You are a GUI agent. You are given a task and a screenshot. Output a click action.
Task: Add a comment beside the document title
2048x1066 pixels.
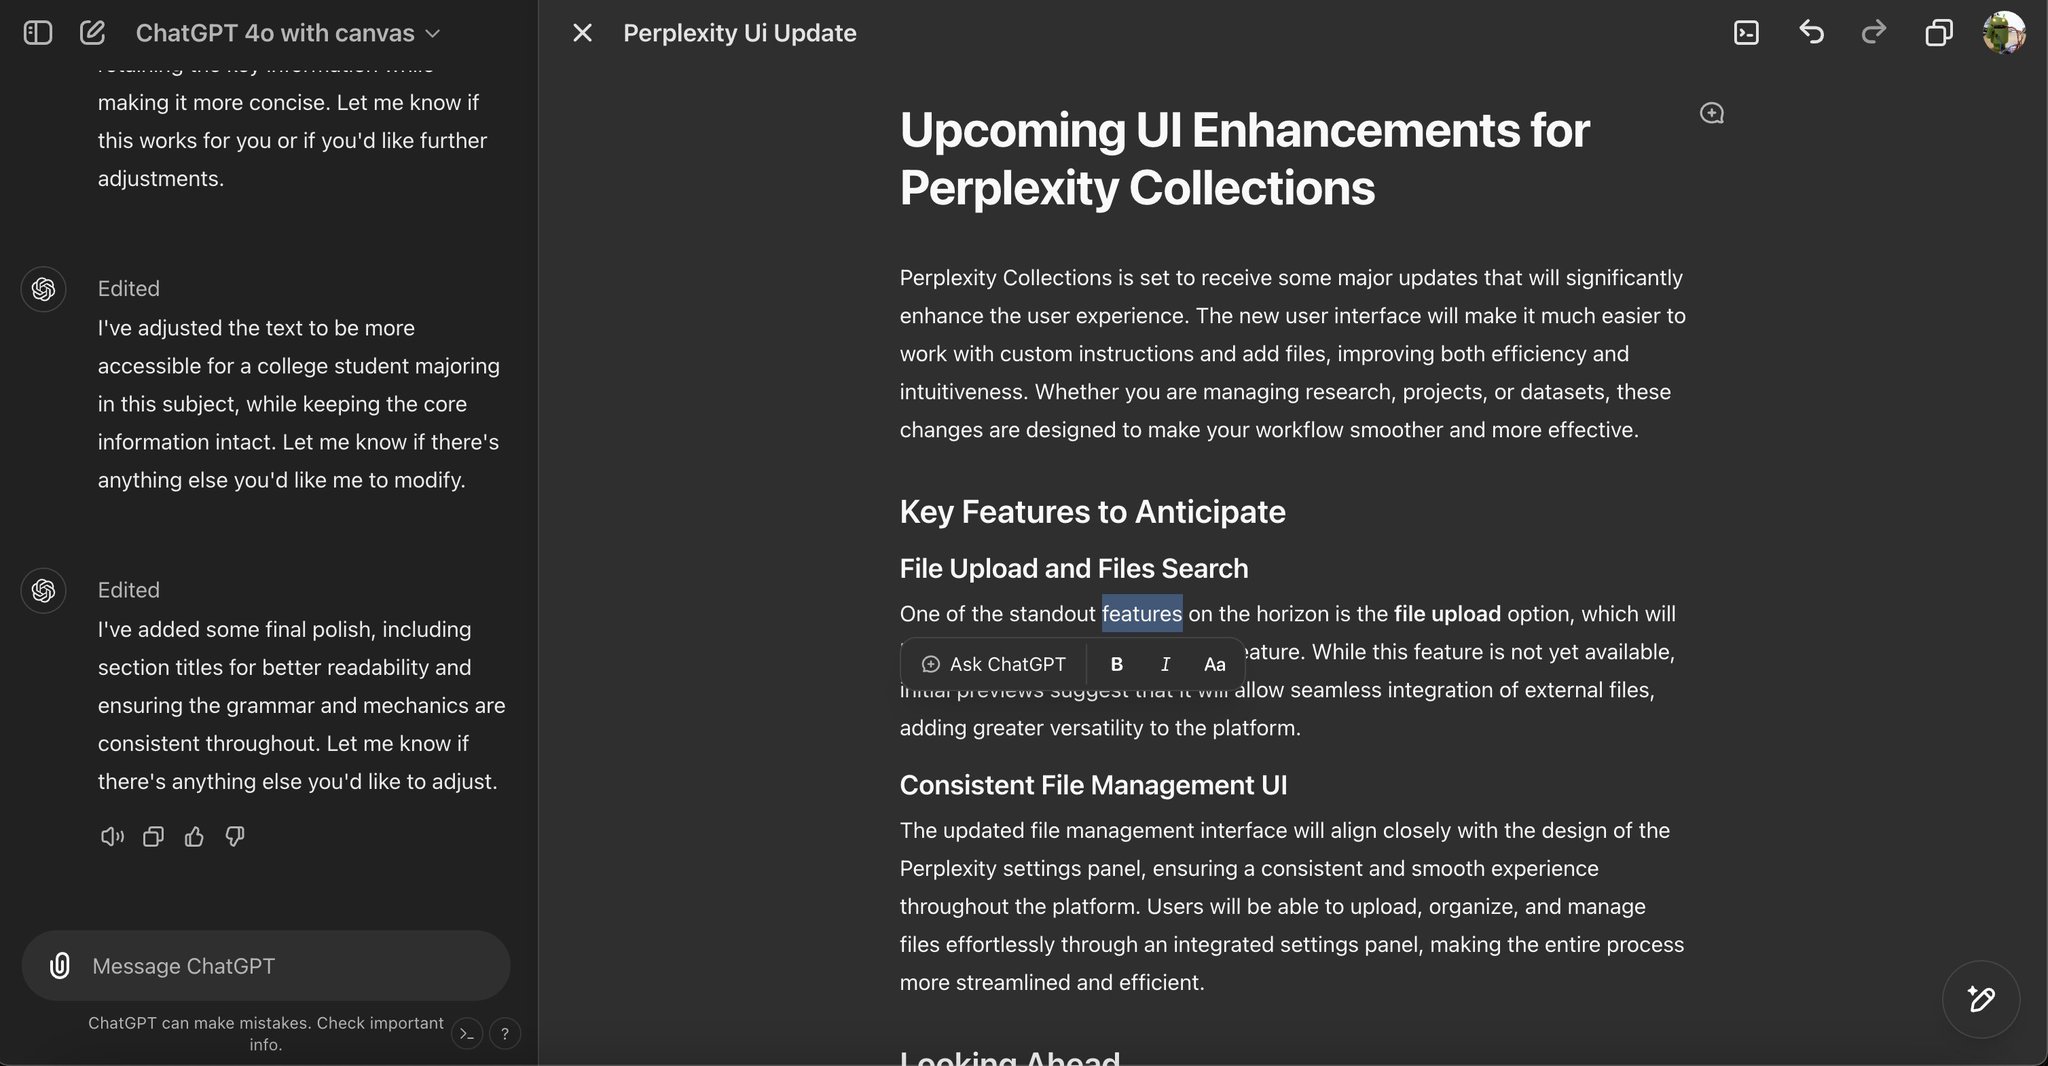click(1712, 113)
